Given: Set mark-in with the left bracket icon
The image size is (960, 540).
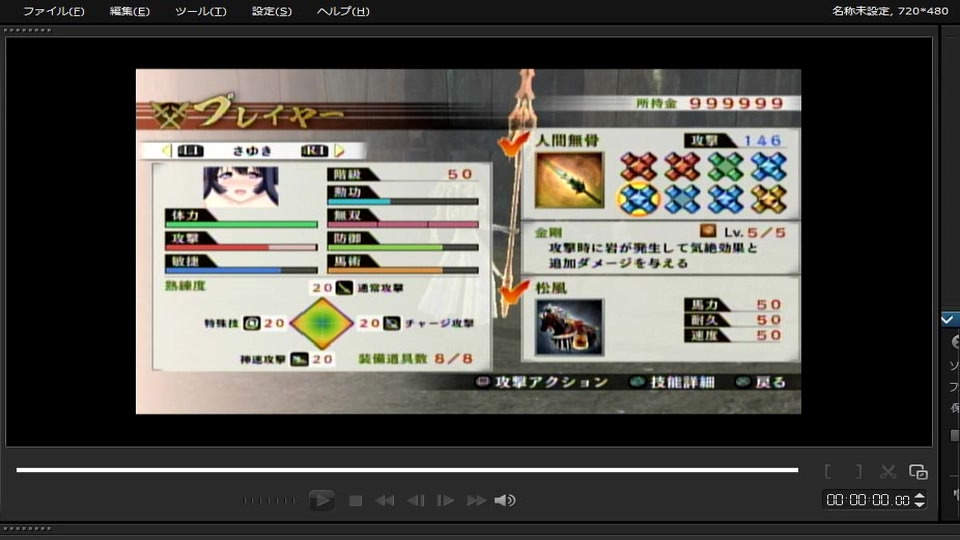Looking at the screenshot, I should tap(828, 471).
